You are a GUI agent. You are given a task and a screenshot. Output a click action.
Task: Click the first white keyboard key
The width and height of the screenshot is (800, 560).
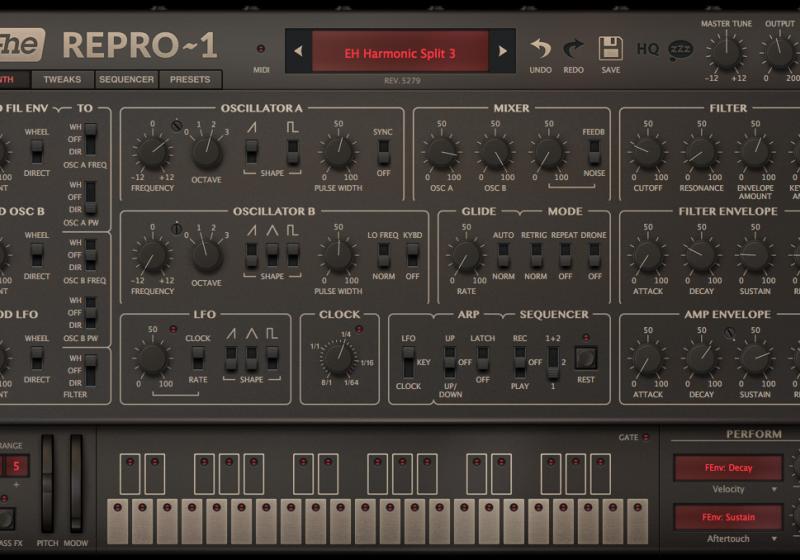(x=118, y=522)
